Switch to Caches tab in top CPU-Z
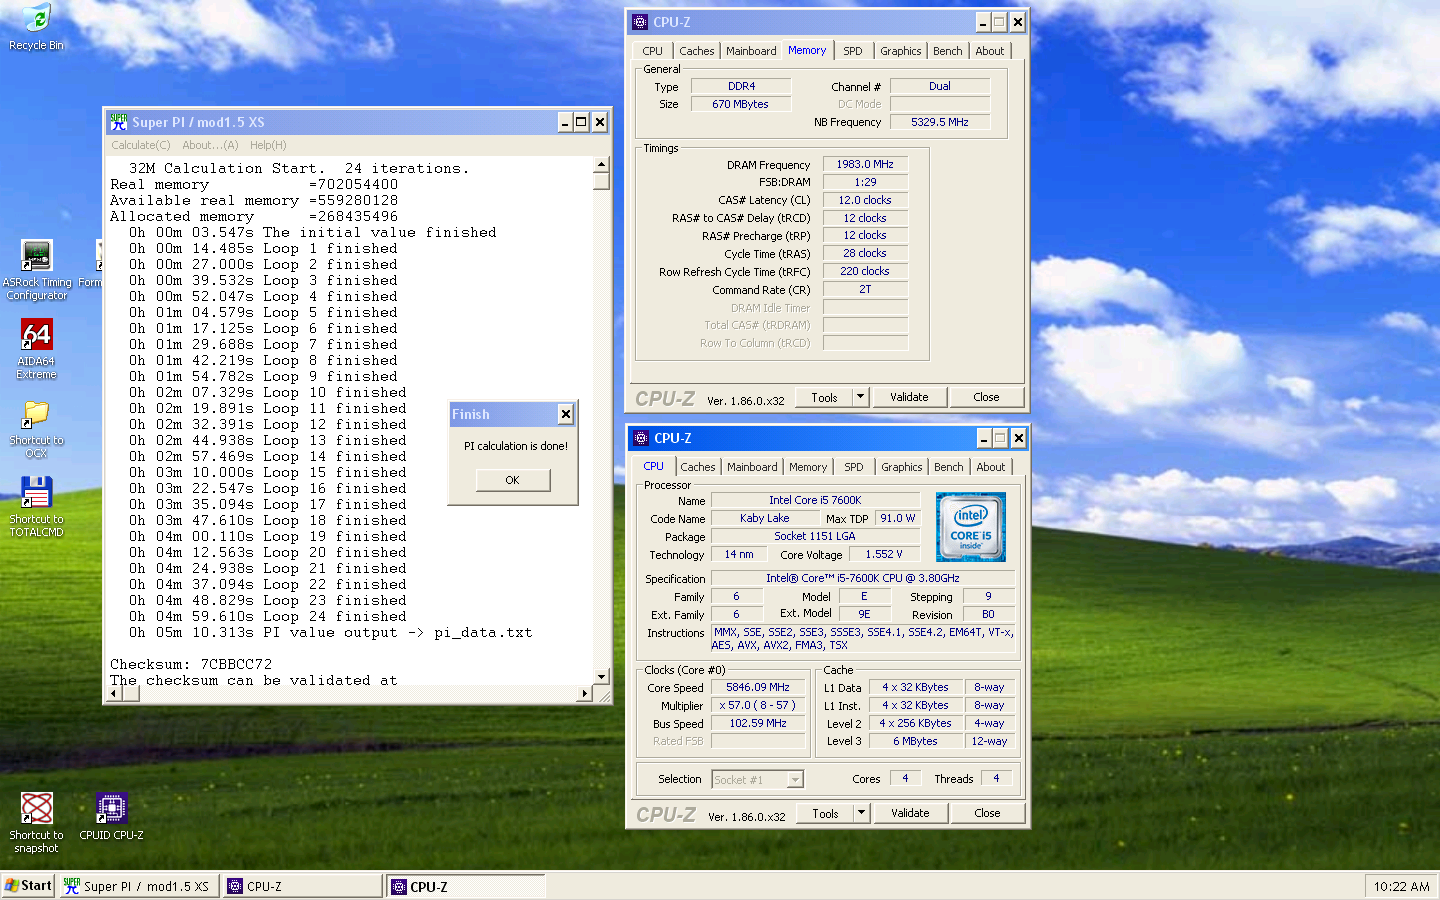This screenshot has width=1440, height=900. (696, 51)
